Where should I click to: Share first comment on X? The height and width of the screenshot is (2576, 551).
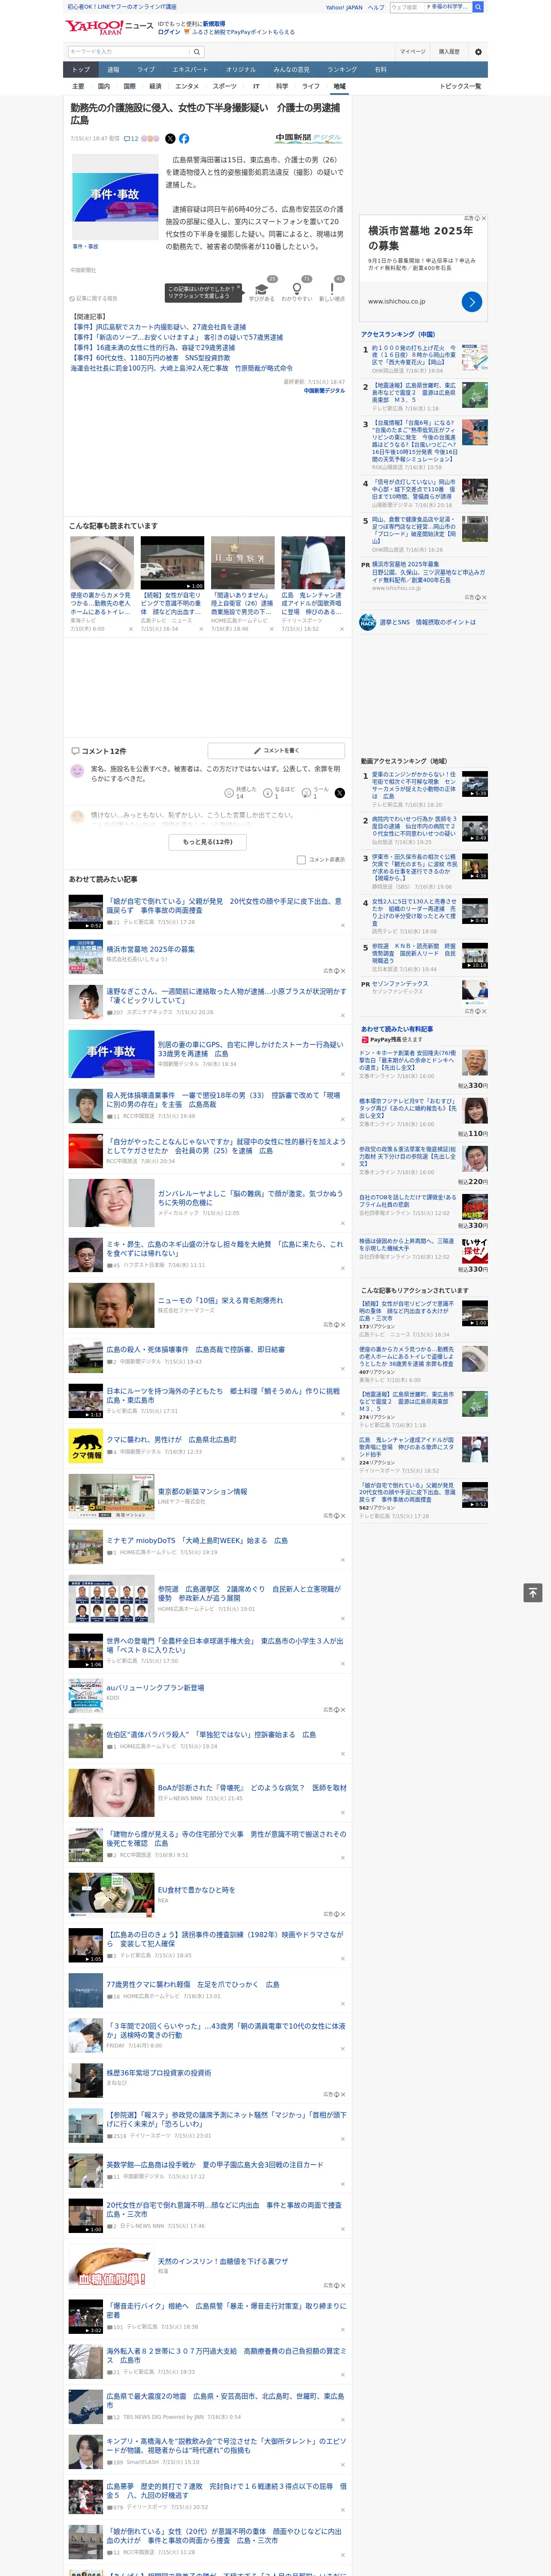[340, 792]
